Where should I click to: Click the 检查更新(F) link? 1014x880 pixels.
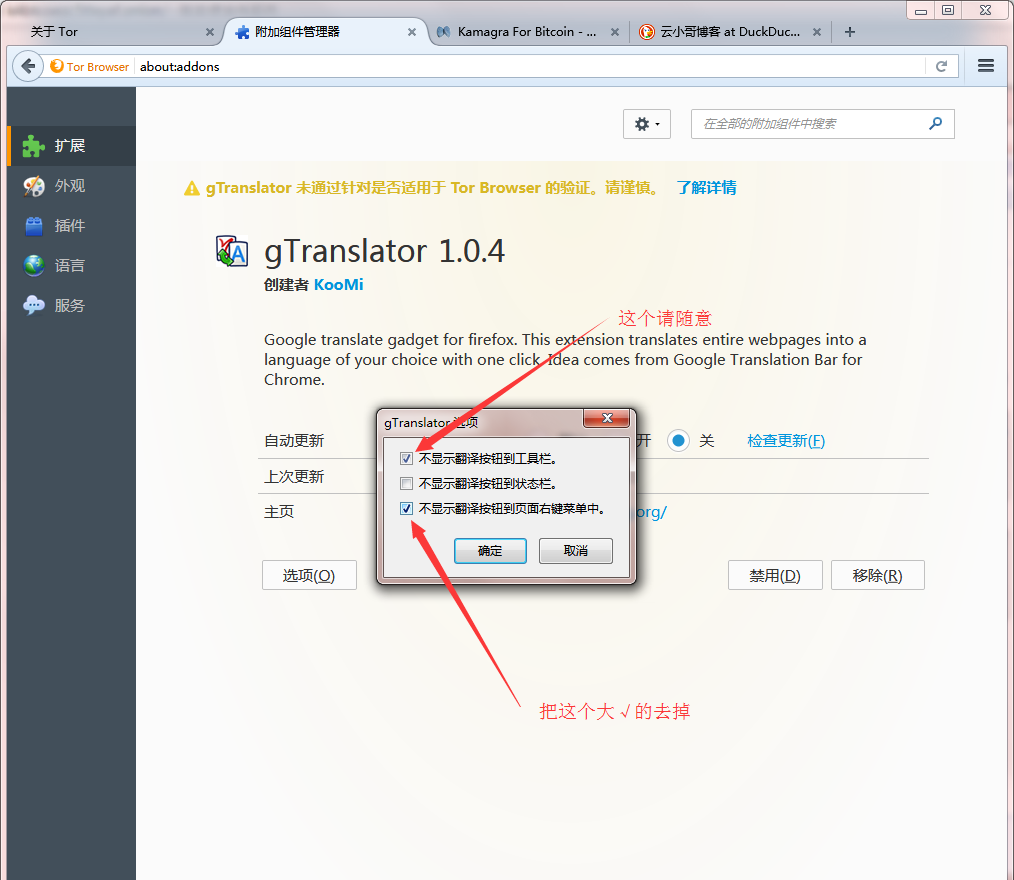(786, 441)
